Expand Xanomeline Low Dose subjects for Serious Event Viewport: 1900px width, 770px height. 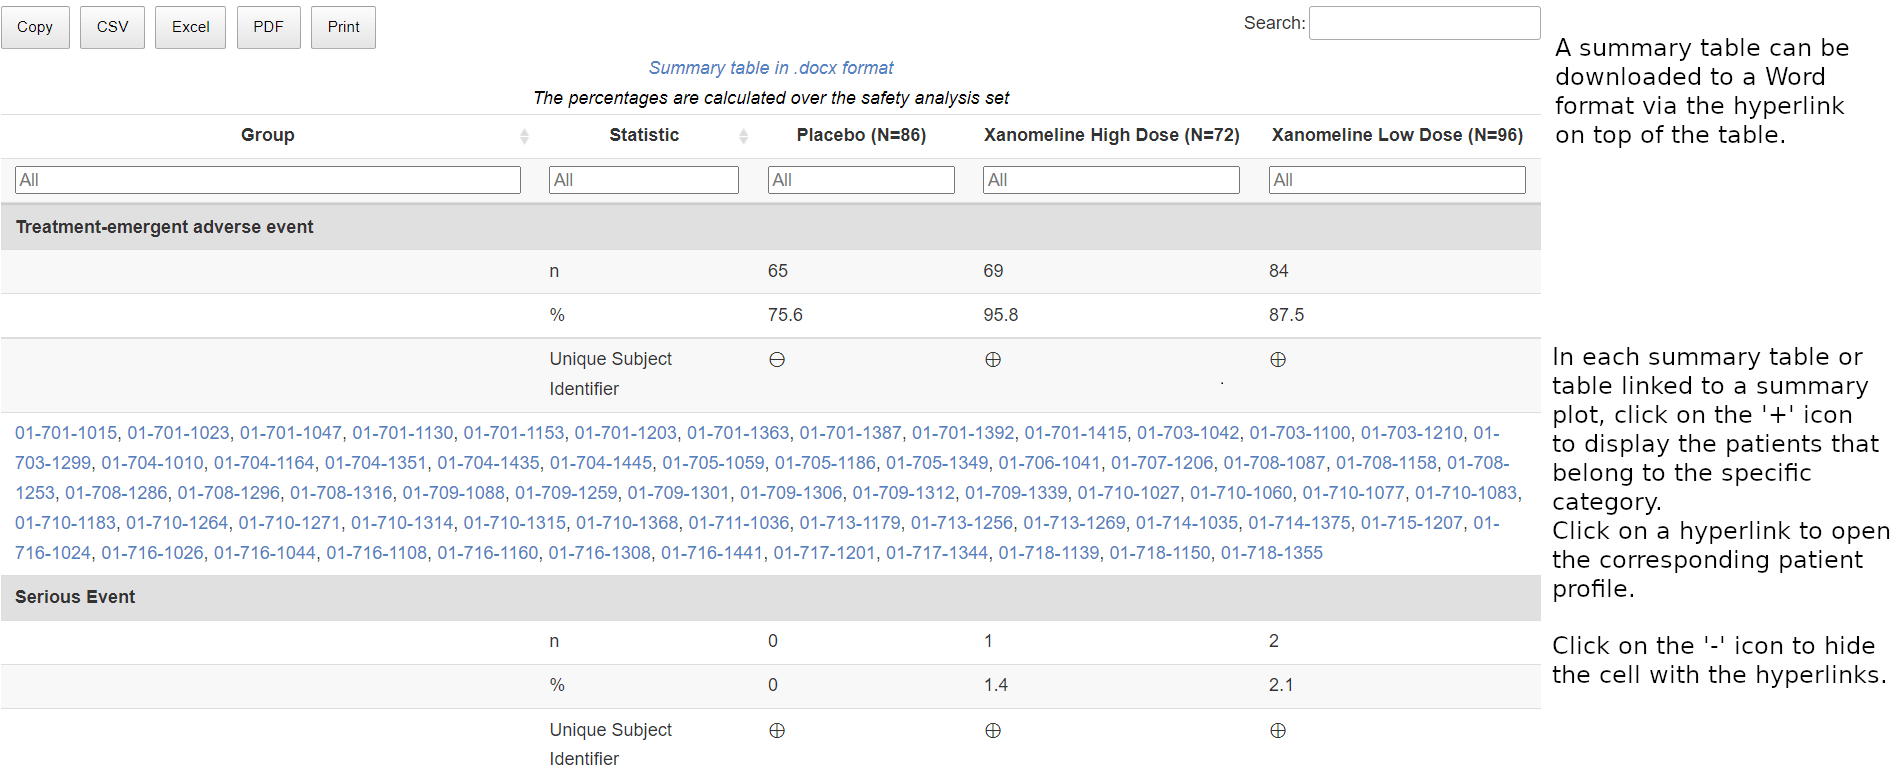point(1278,731)
